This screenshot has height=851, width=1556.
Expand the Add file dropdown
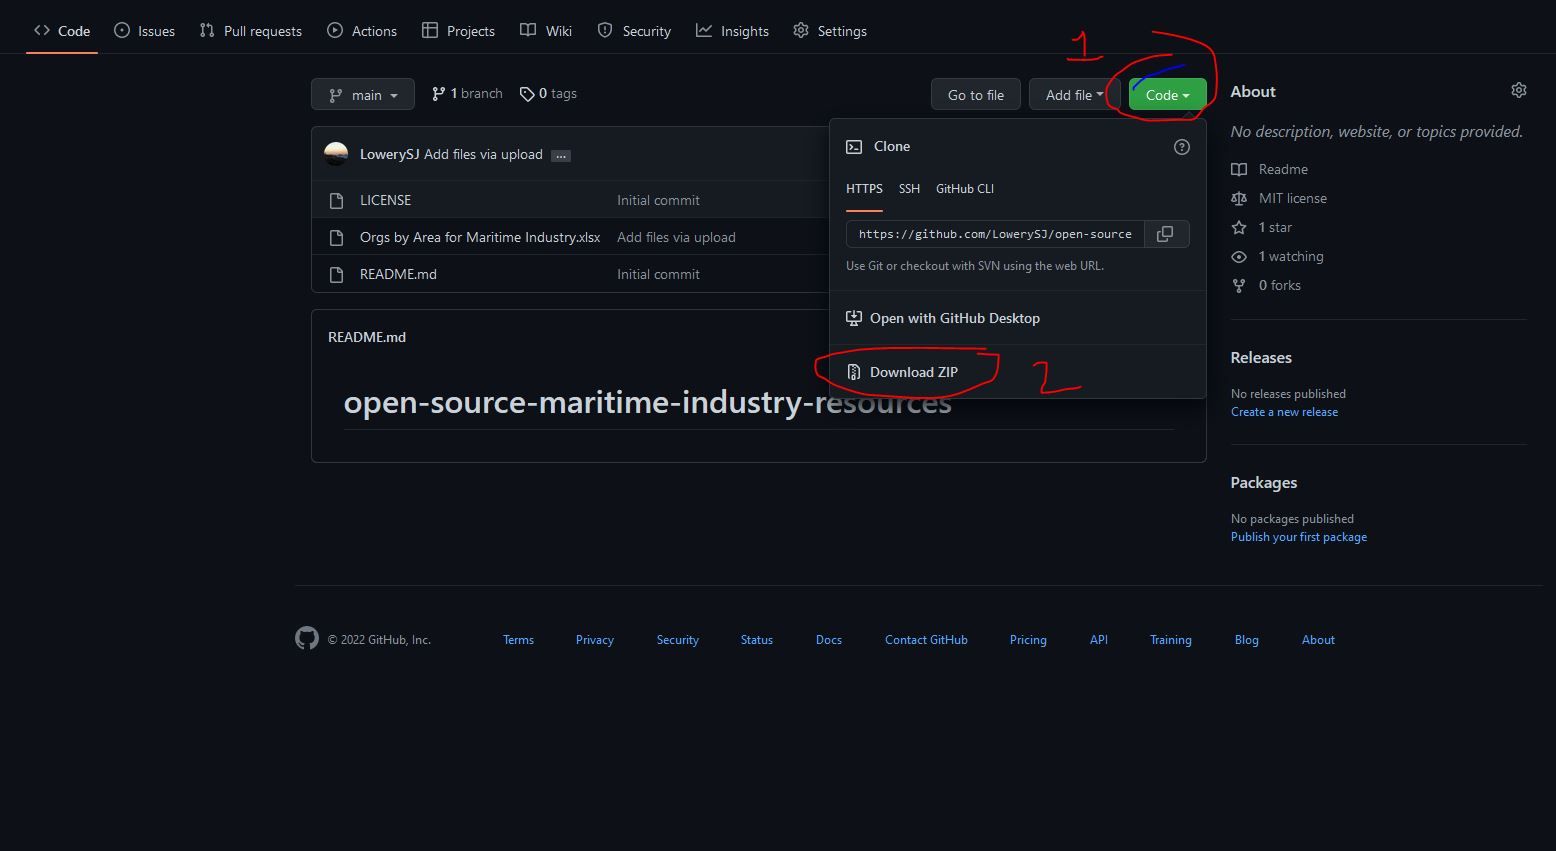(x=1073, y=95)
